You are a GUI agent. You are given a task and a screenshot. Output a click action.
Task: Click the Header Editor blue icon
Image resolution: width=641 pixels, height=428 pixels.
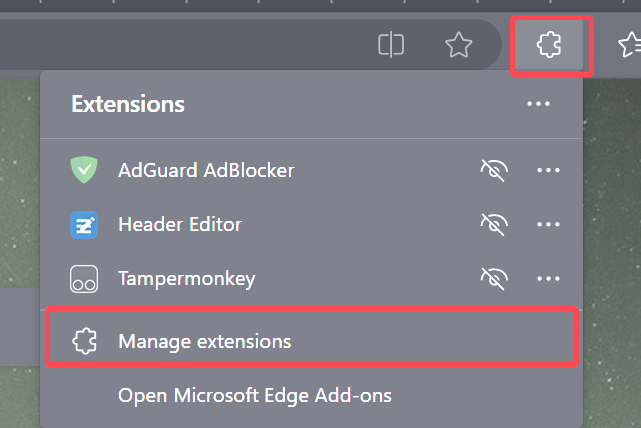84,224
